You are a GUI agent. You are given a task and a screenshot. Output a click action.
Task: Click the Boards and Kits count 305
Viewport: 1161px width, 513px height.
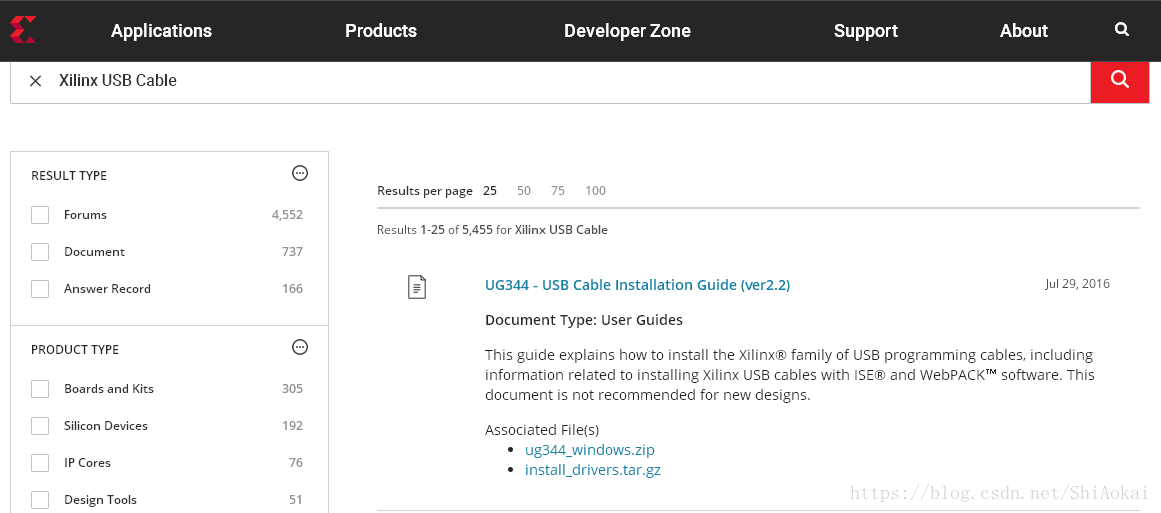(x=292, y=389)
